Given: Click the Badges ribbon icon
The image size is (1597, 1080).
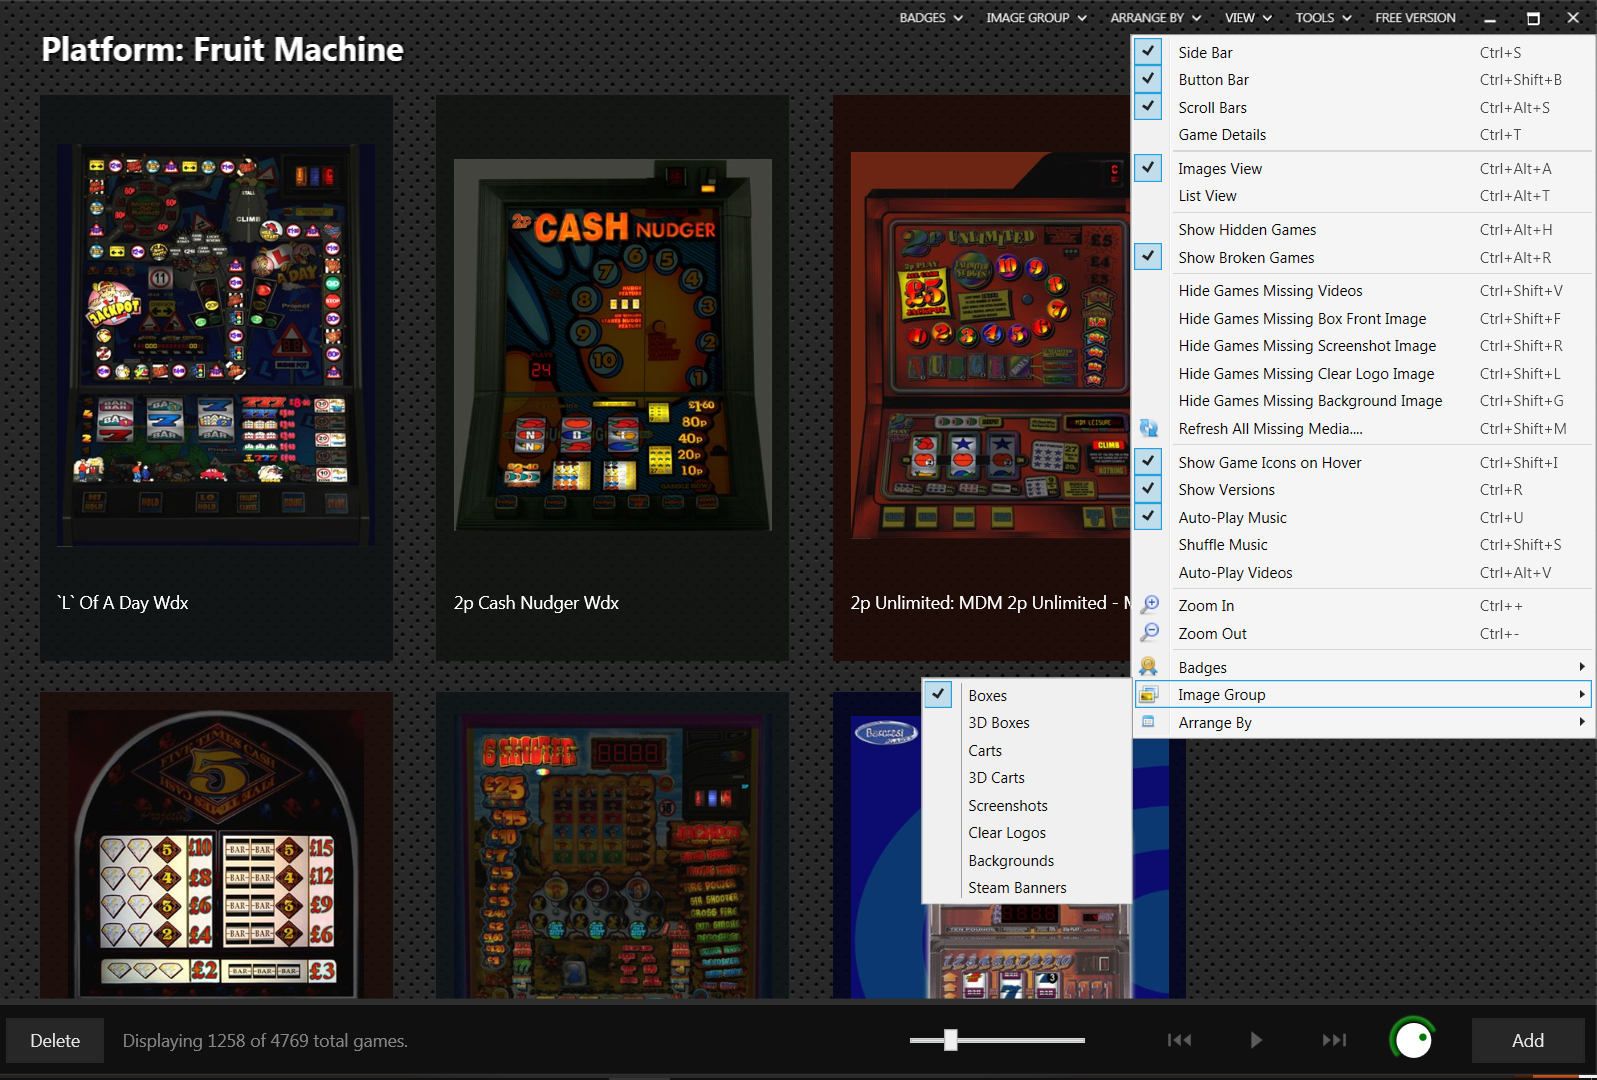Looking at the screenshot, I should pos(1148,667).
